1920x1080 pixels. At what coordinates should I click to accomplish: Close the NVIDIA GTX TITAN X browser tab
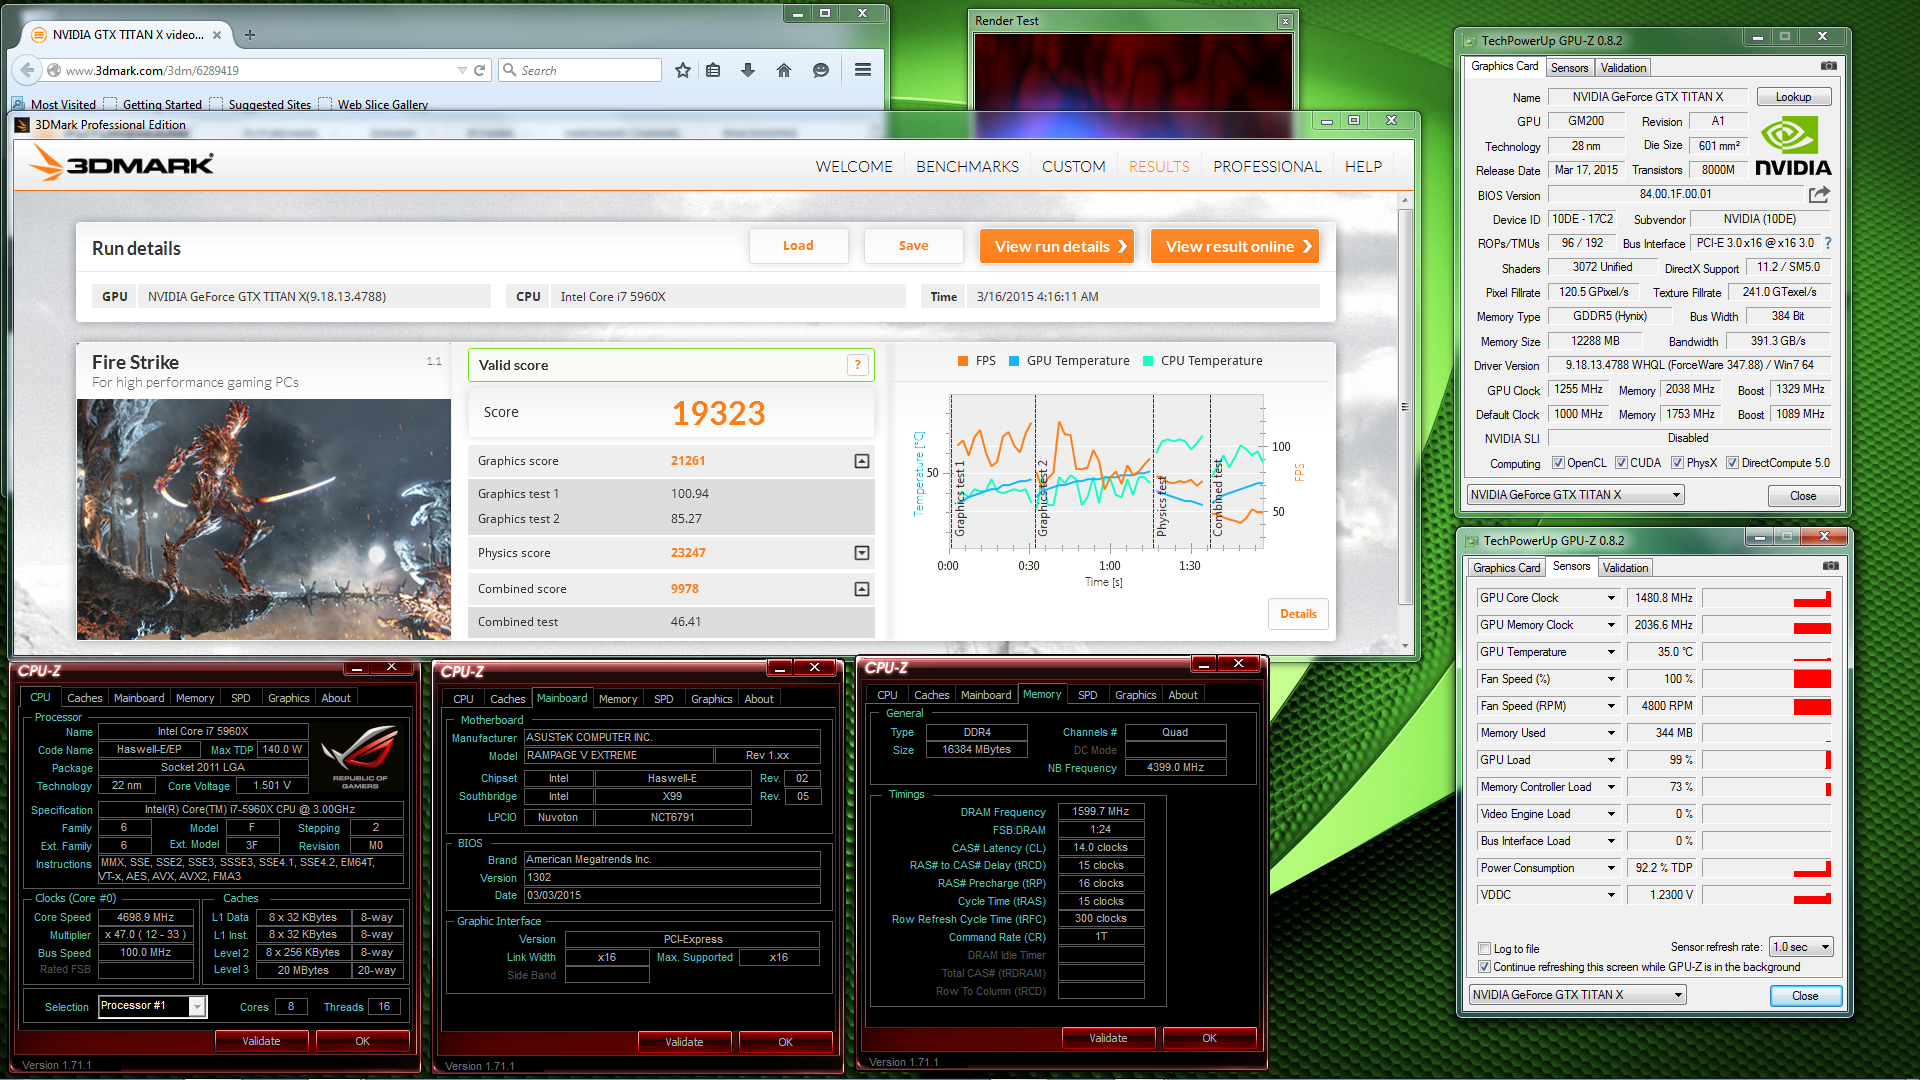click(x=216, y=34)
